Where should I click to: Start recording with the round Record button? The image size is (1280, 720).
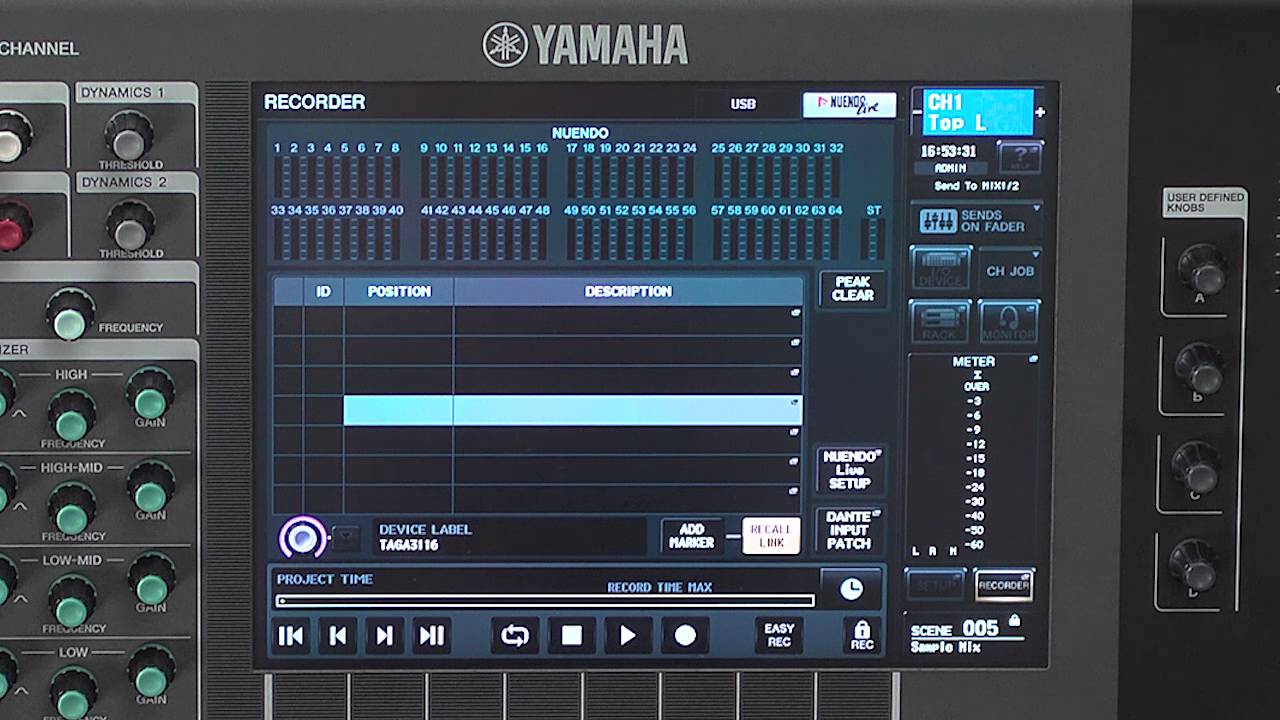pos(685,636)
